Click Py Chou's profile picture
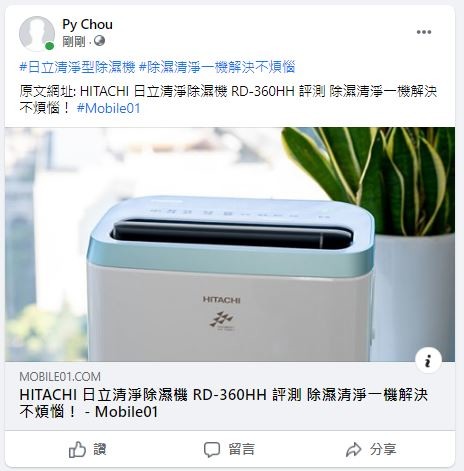Image resolution: width=464 pixels, height=471 pixels. point(37,33)
